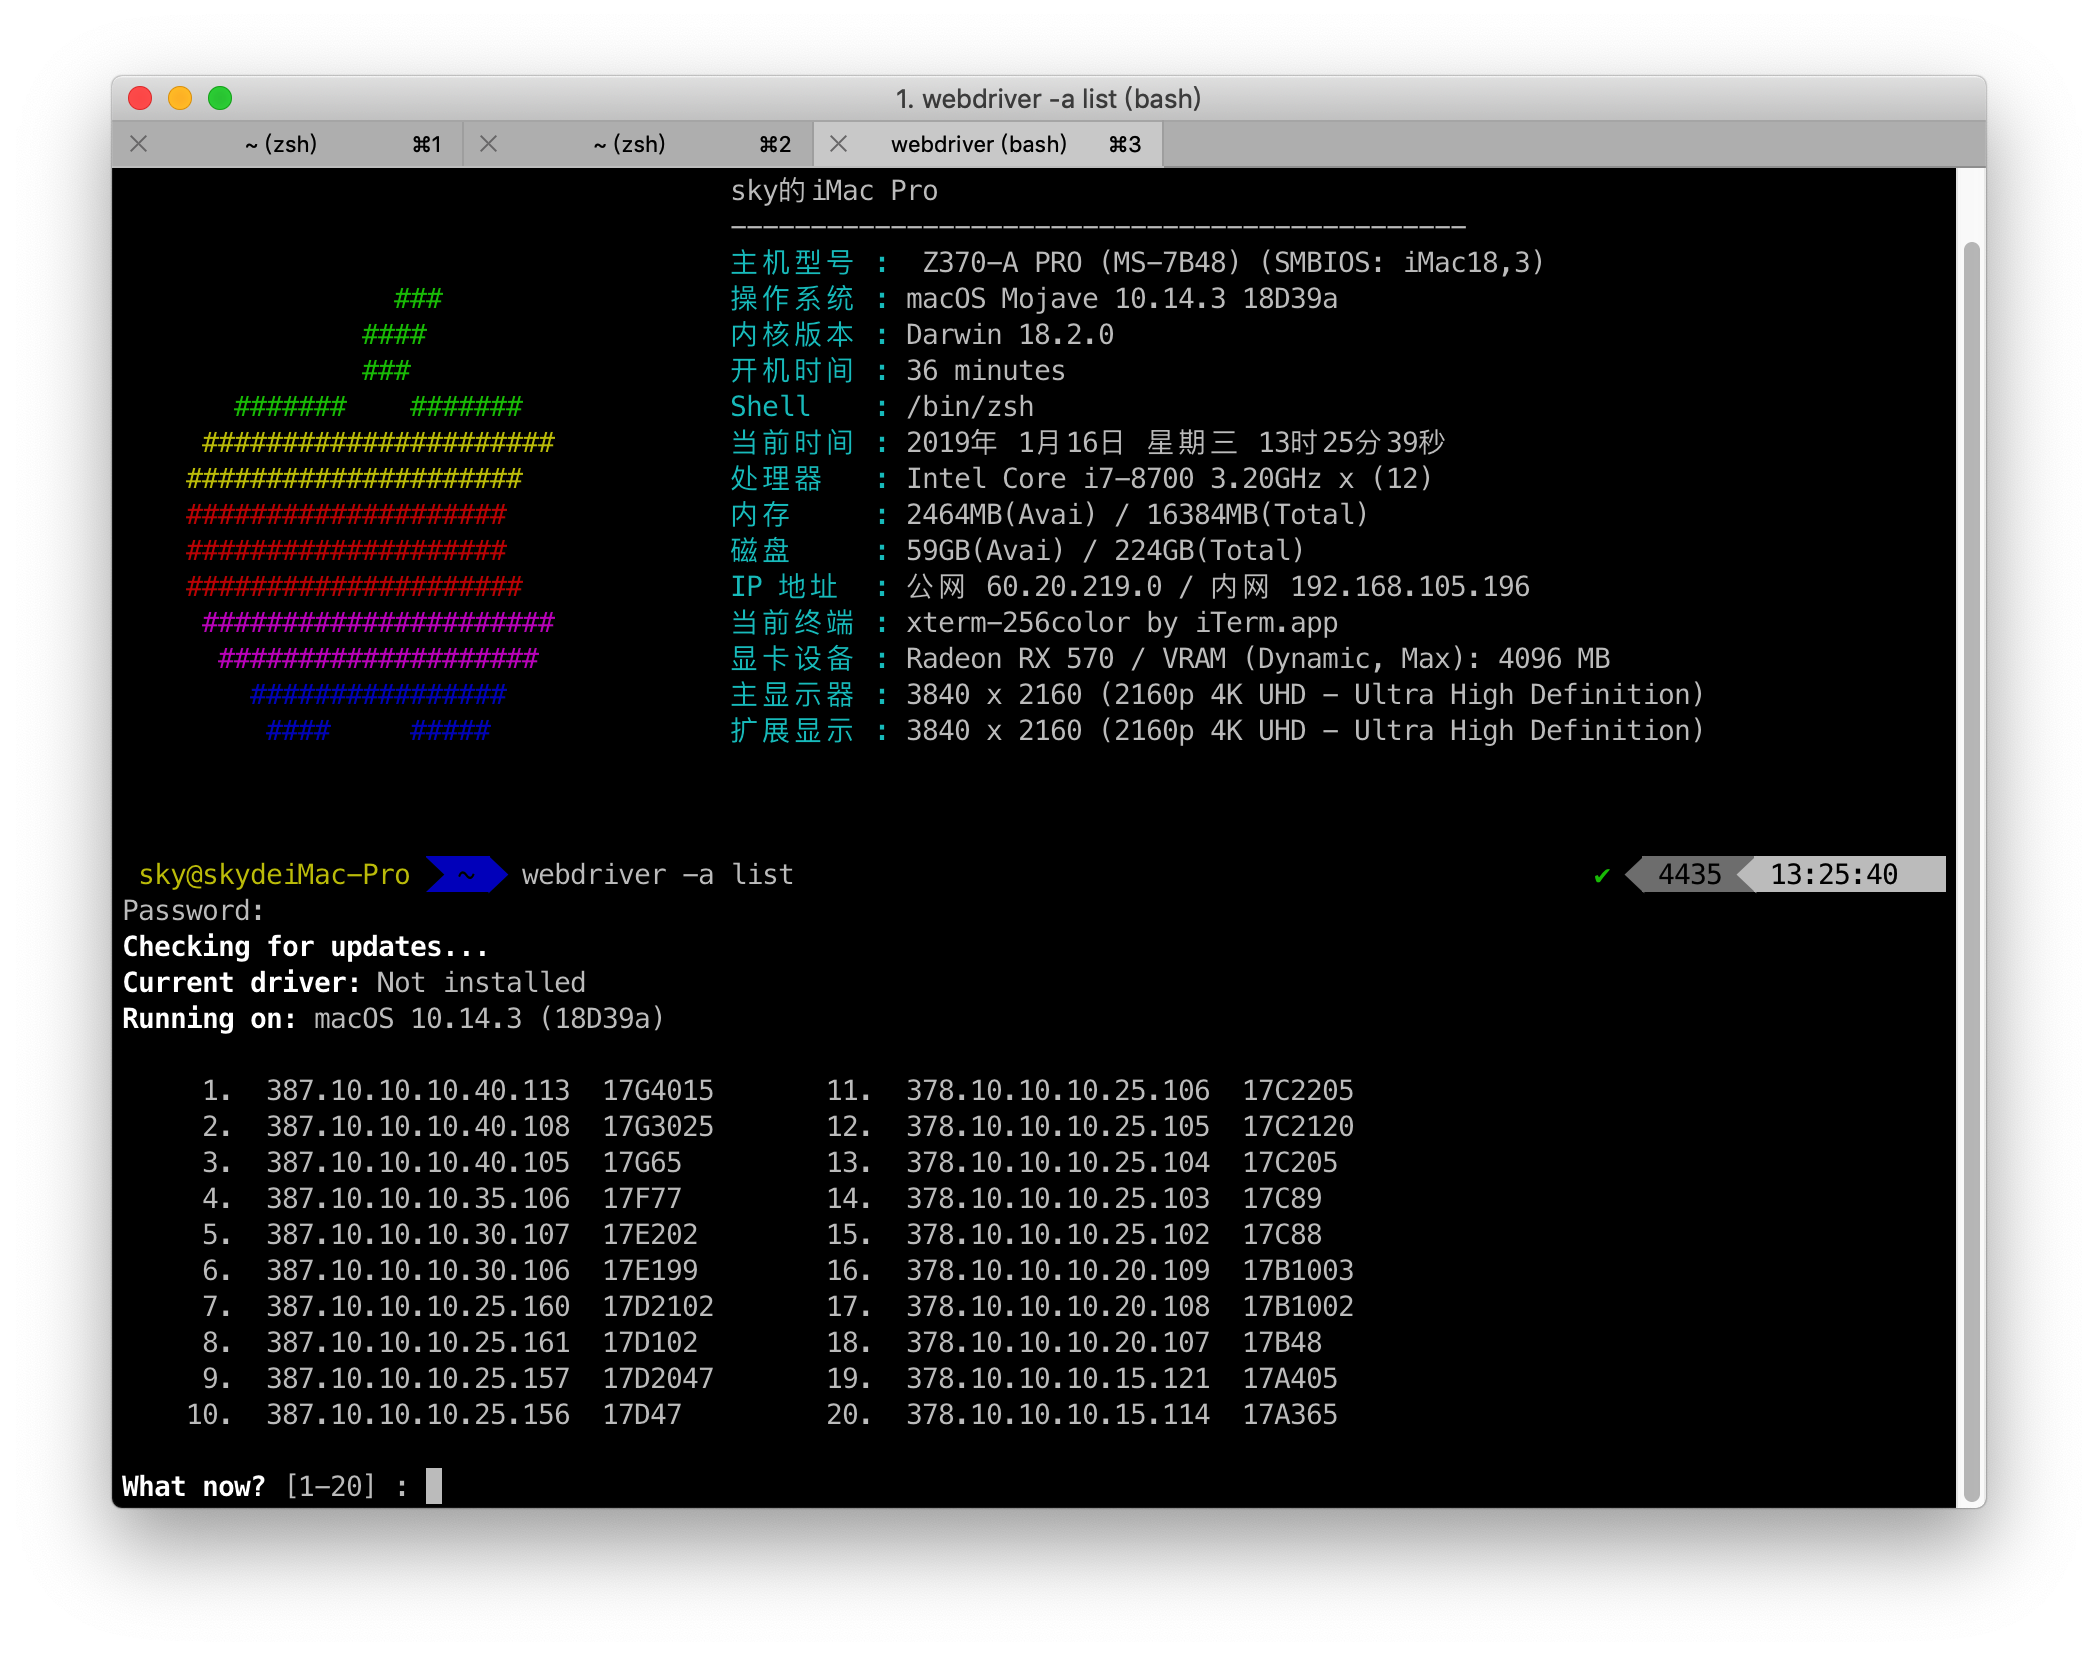2098x1656 pixels.
Task: Close the ⌘2 zsh tab
Action: pyautogui.click(x=489, y=144)
